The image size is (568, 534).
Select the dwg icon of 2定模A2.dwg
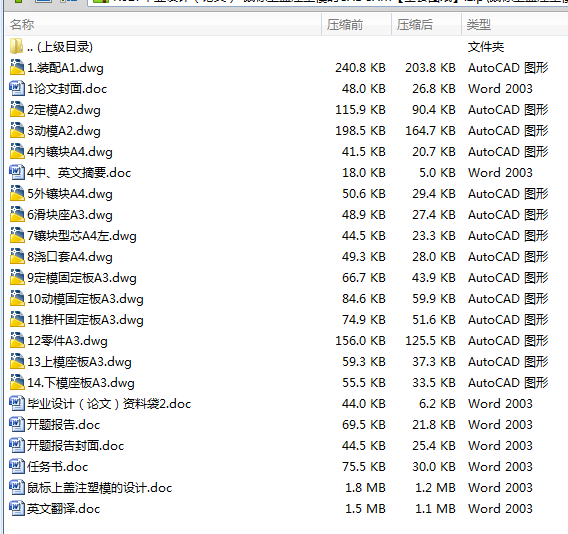[x=17, y=109]
